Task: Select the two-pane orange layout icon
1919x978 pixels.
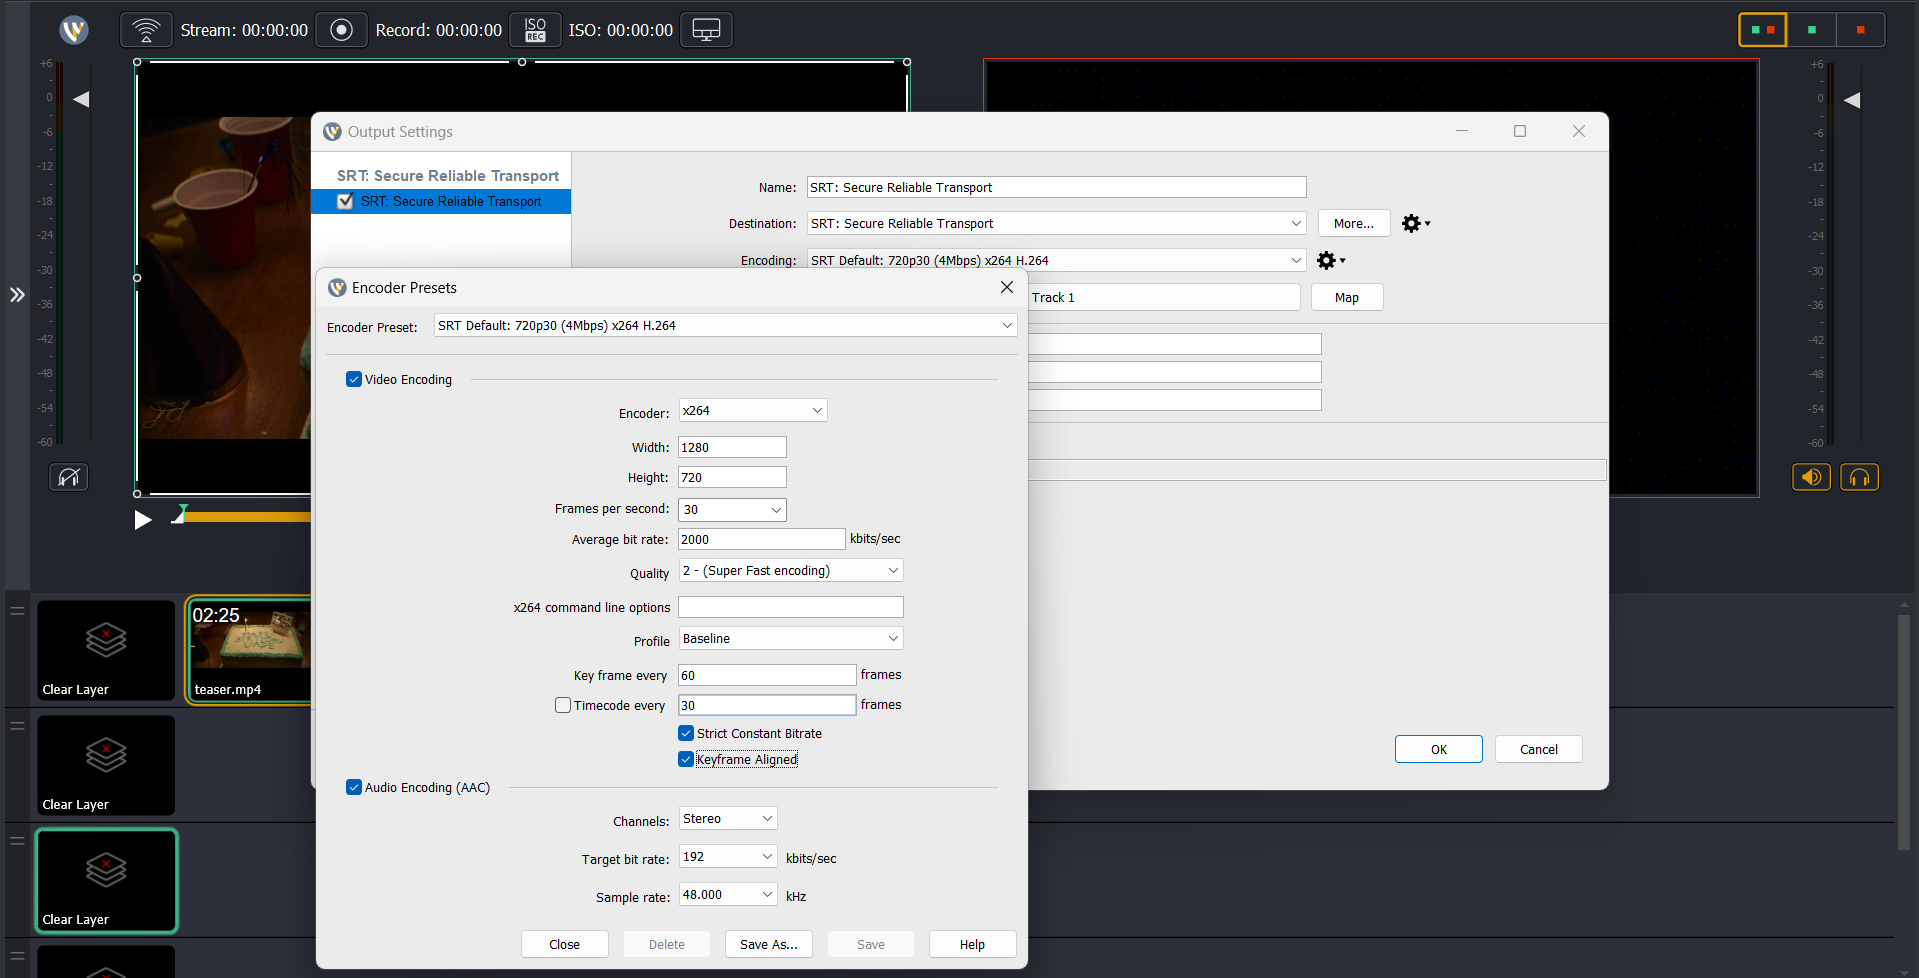Action: coord(1762,30)
